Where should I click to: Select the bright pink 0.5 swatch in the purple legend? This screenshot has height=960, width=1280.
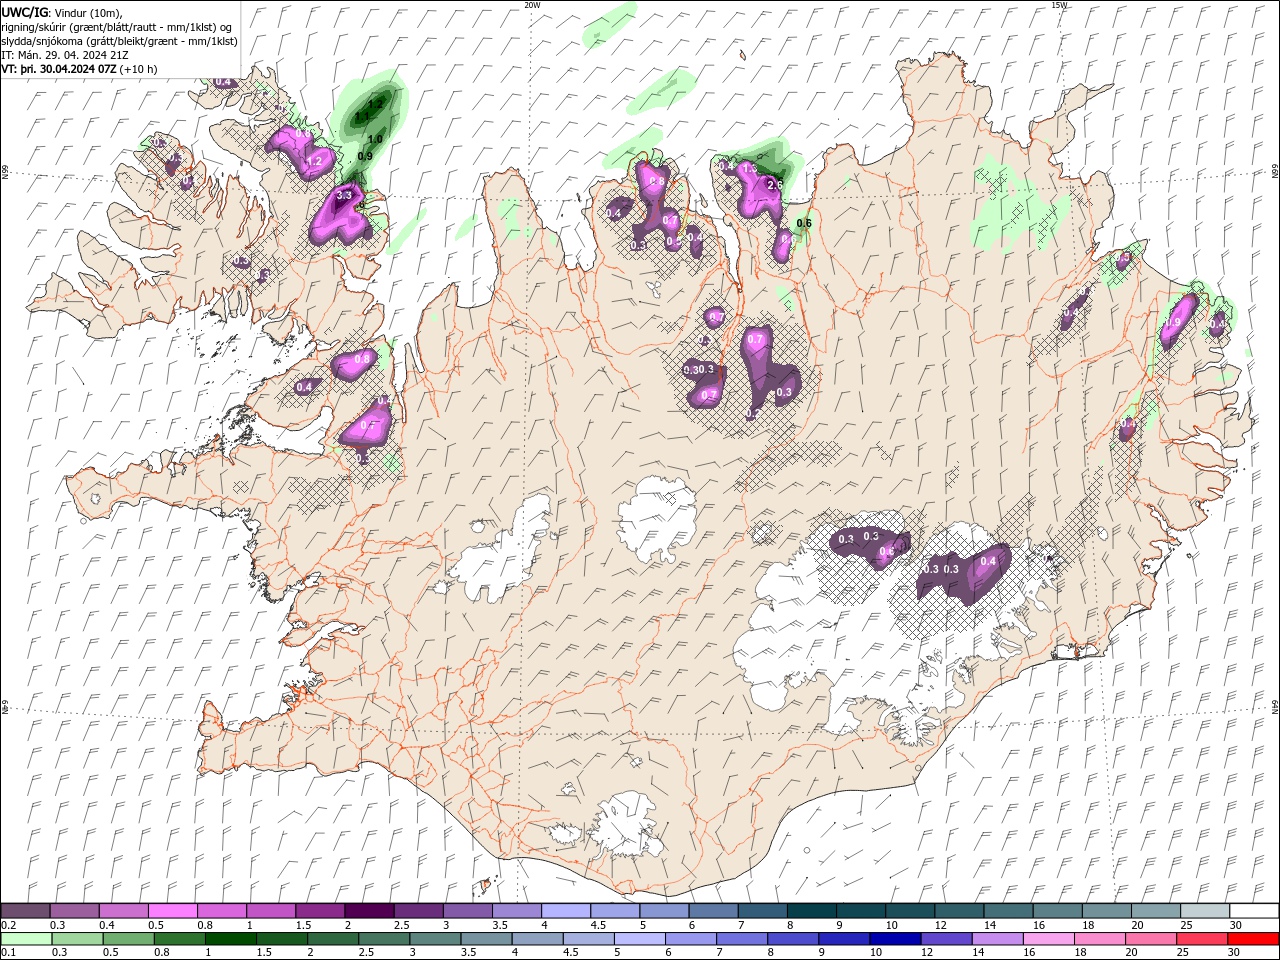[172, 911]
